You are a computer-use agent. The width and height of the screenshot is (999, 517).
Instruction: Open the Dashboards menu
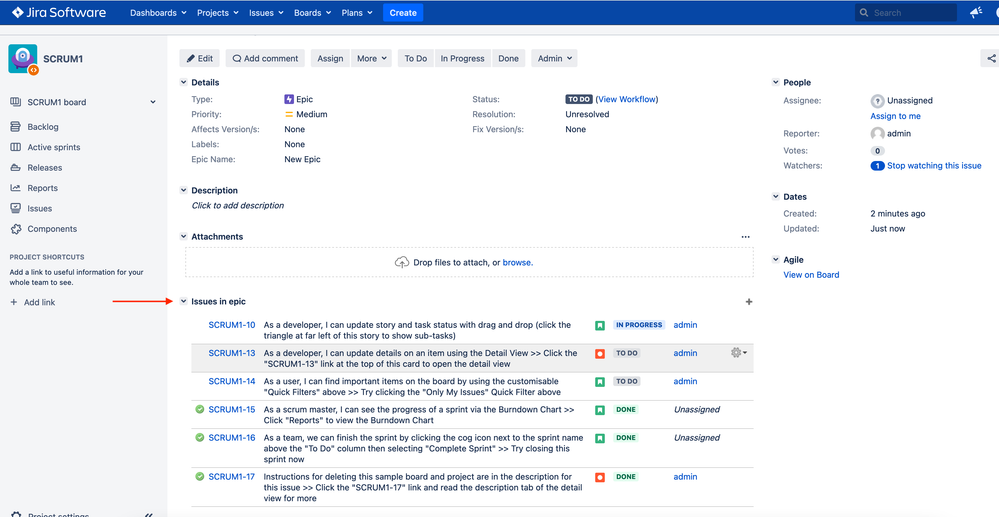point(158,13)
